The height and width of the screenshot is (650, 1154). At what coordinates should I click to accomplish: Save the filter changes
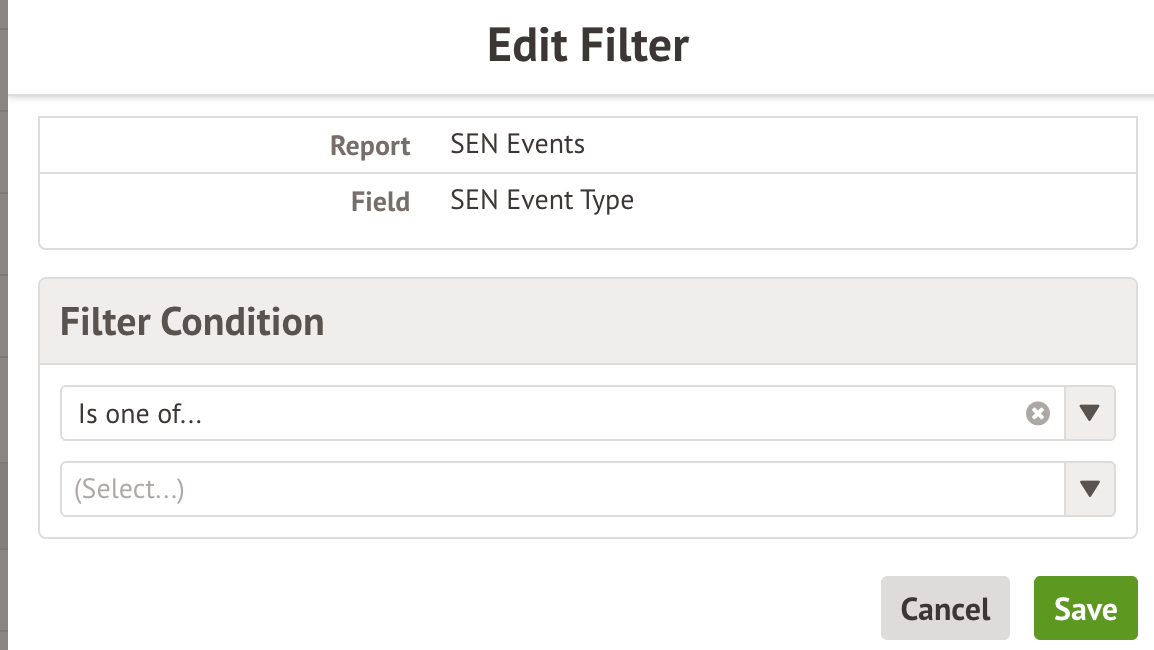coord(1085,608)
